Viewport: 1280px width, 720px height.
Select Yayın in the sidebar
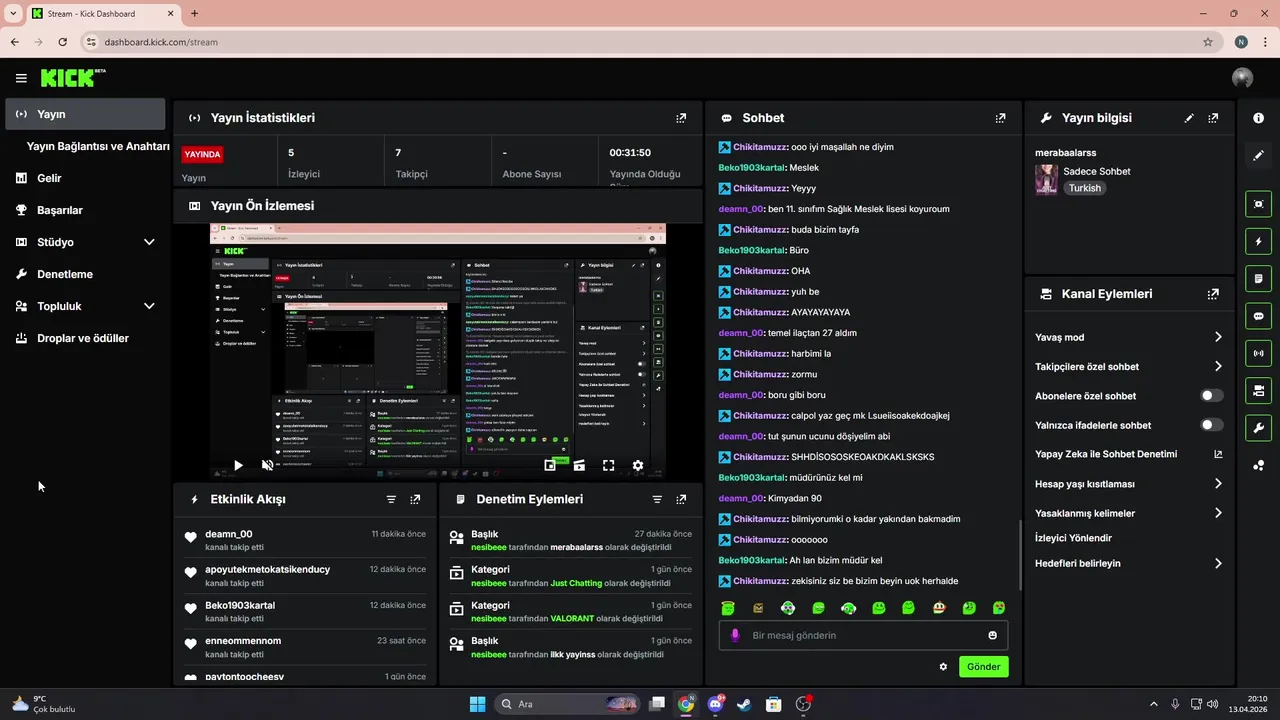coord(85,114)
